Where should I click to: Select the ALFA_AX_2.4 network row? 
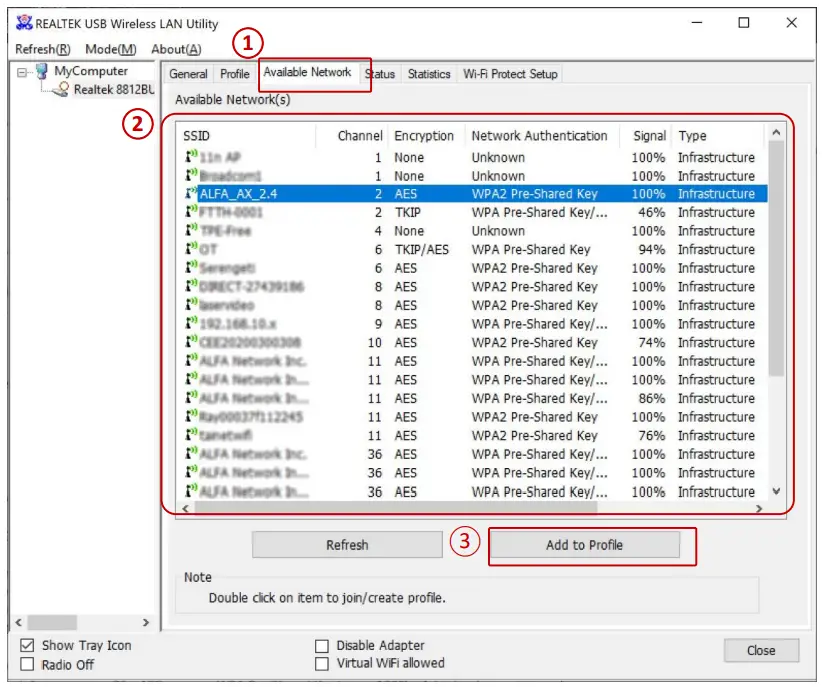click(475, 194)
